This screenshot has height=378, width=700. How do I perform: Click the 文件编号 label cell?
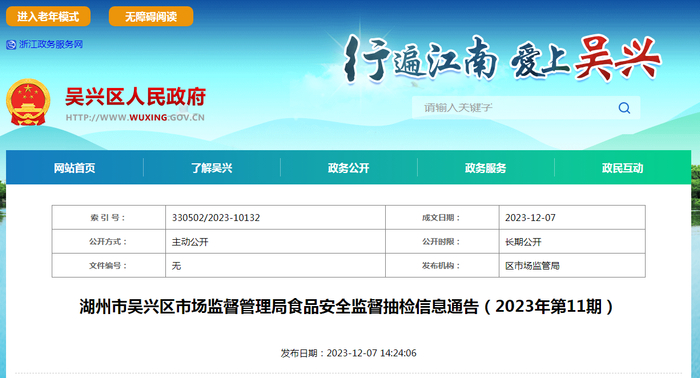(108, 266)
